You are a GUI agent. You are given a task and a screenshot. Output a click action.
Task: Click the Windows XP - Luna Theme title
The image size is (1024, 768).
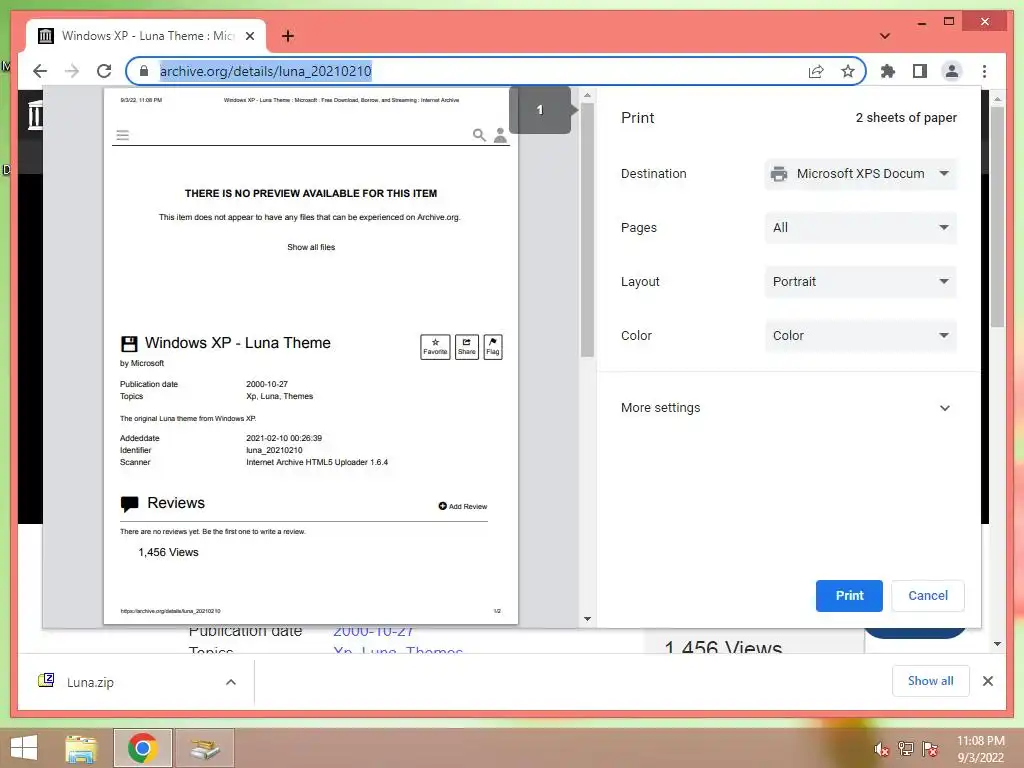pyautogui.click(x=238, y=343)
